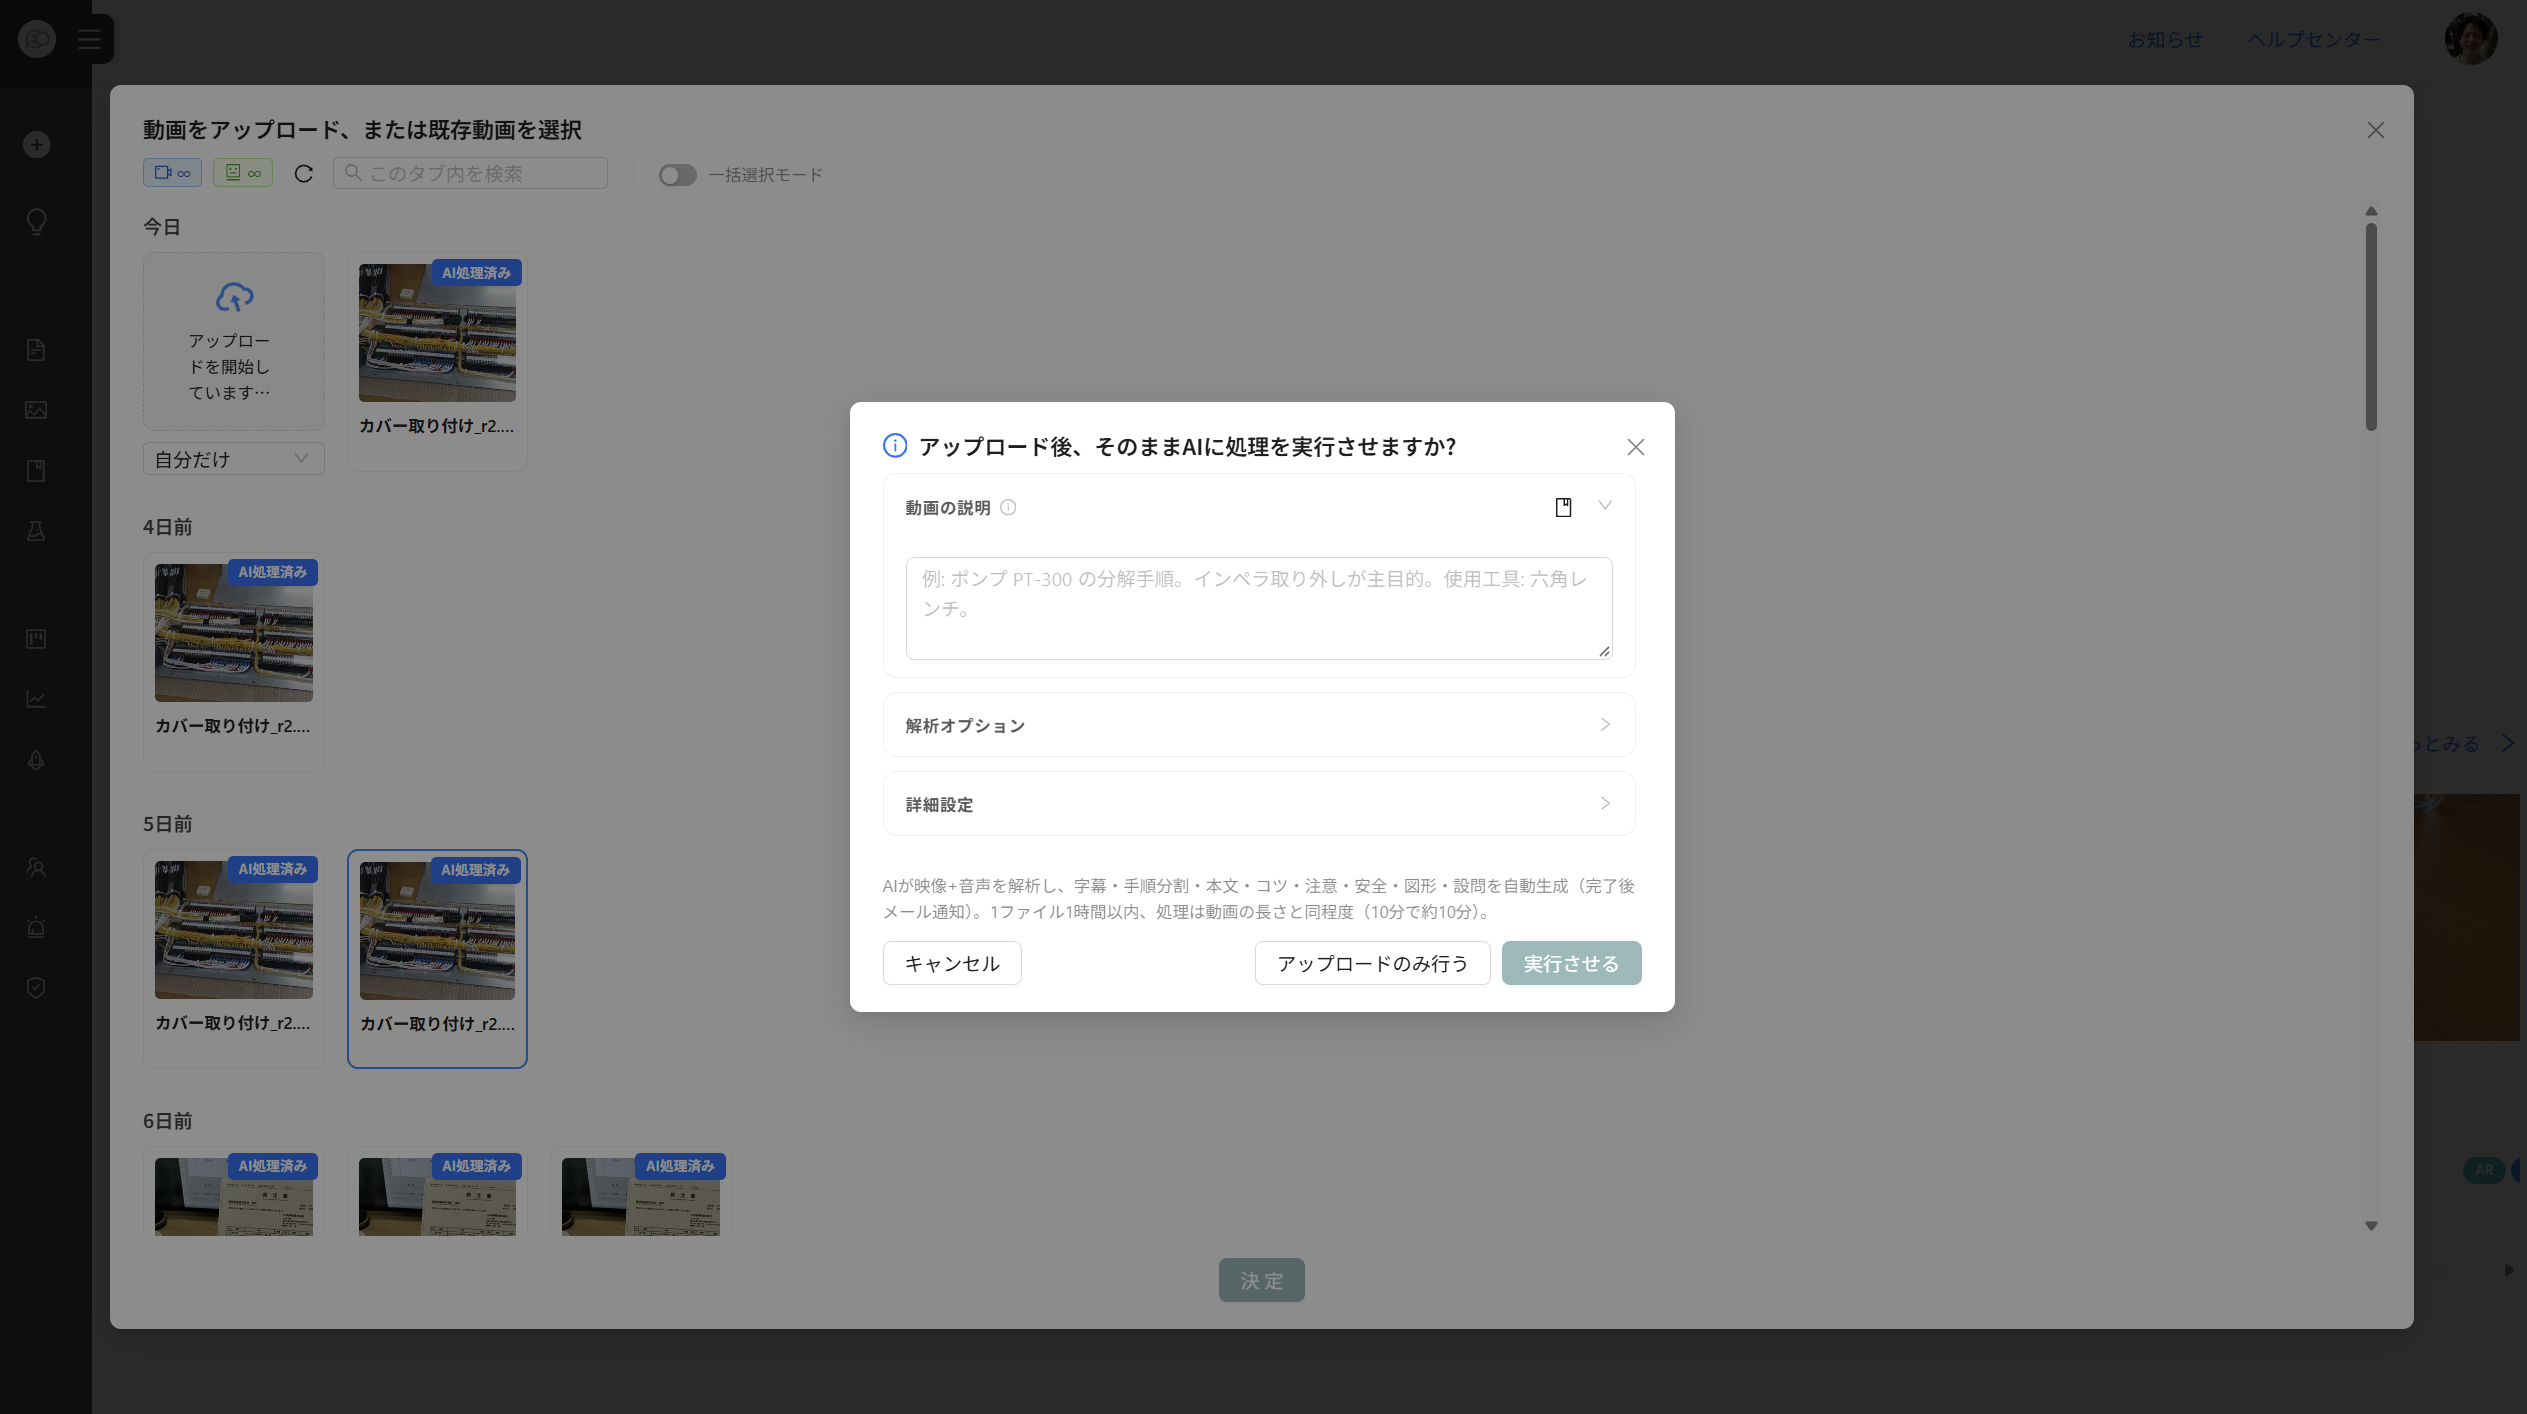Viewport: 2527px width, 1414px height.
Task: Click the app logo icon
Action: coord(37,39)
